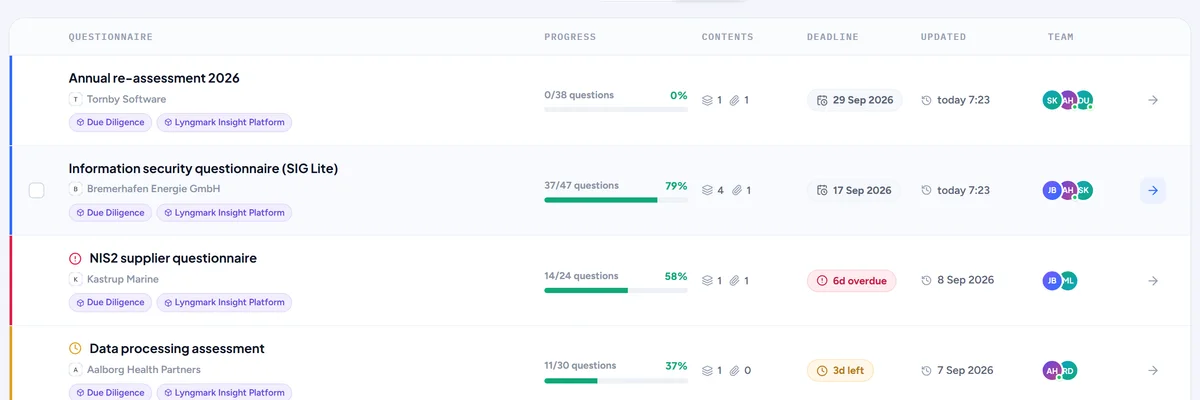
Task: Sort by Updated column header
Action: click(x=943, y=37)
